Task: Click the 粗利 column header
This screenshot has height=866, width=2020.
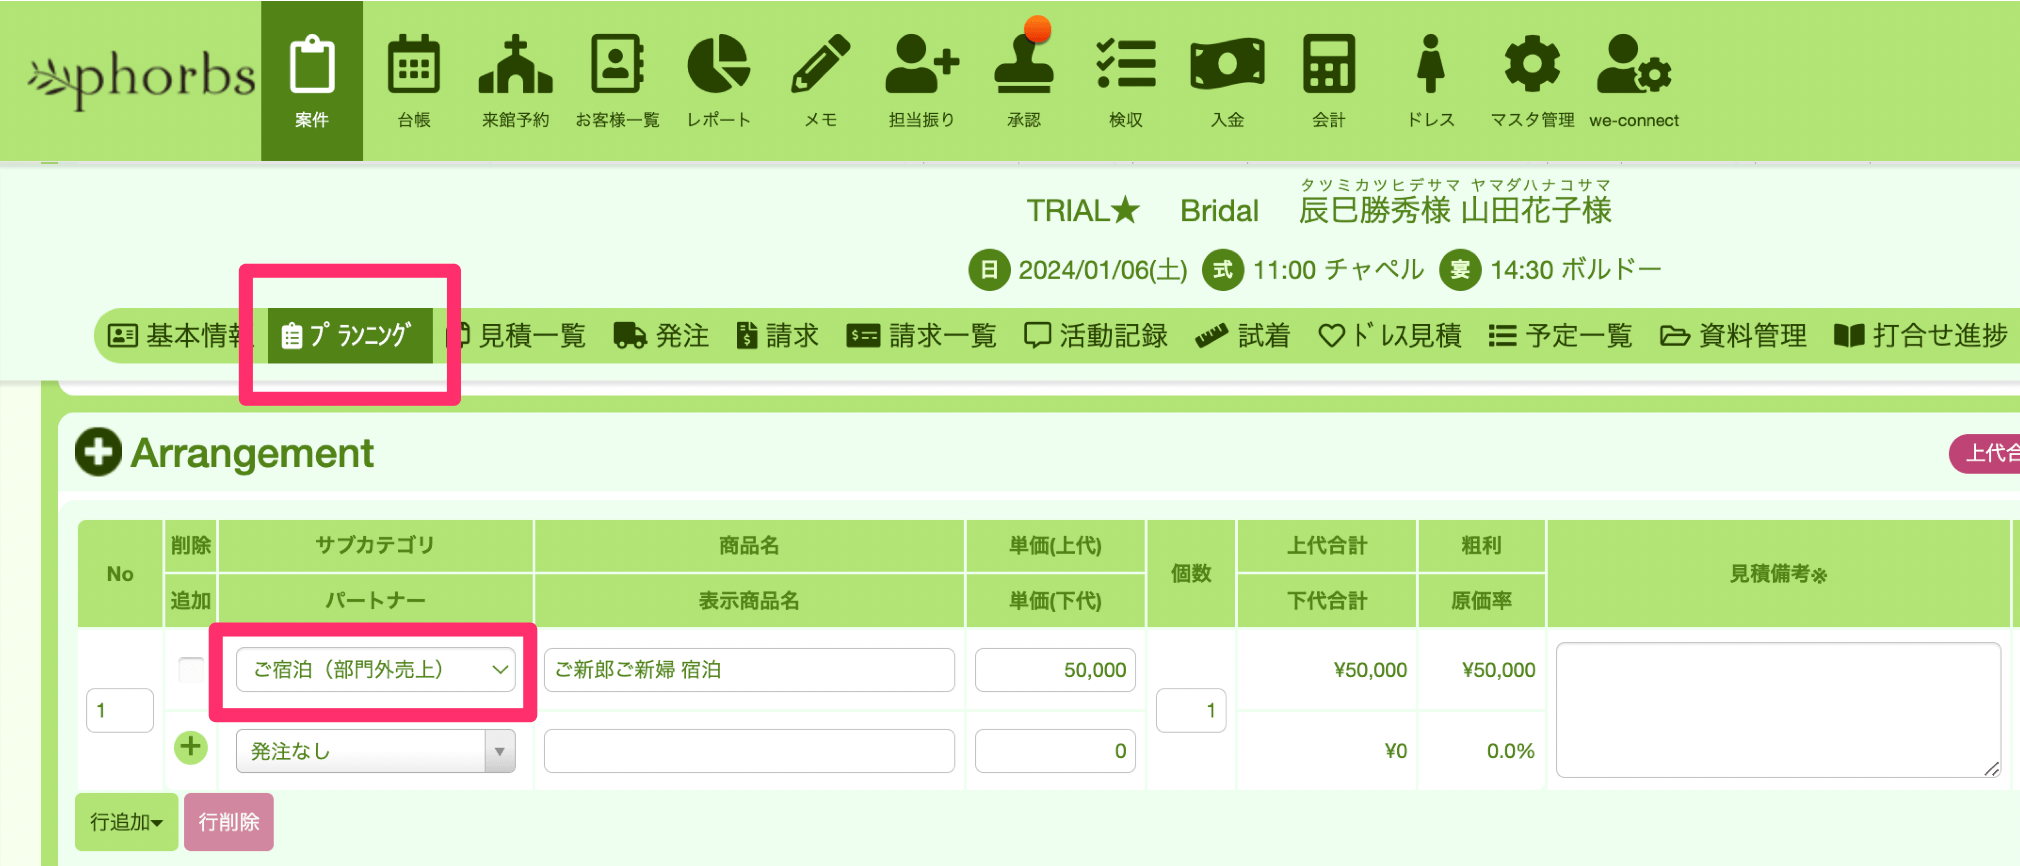Action: tap(1481, 545)
